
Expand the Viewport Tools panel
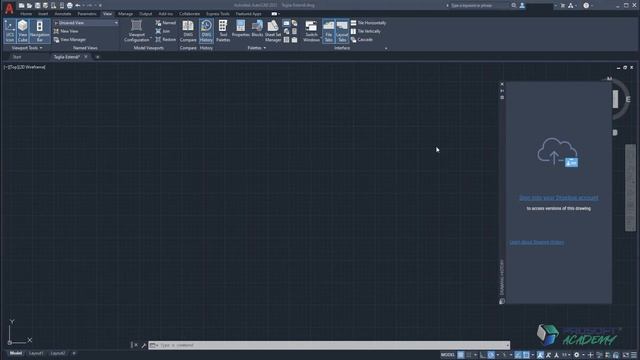pyautogui.click(x=27, y=48)
